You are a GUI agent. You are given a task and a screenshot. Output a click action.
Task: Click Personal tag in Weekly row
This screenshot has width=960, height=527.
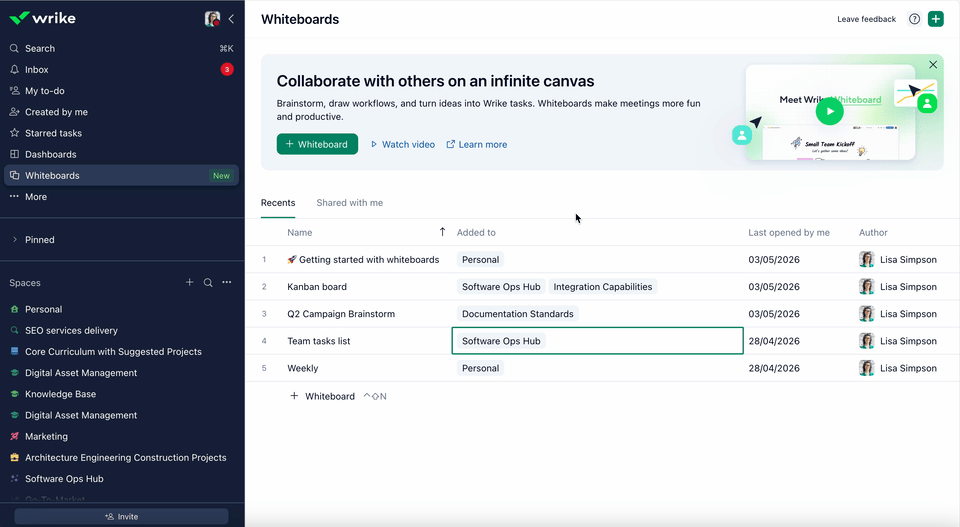pos(481,368)
